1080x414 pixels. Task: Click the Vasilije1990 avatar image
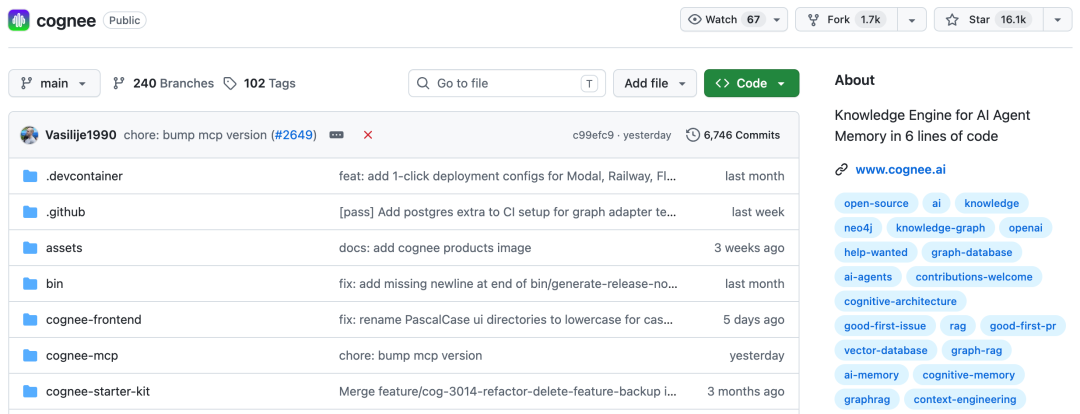(30, 135)
